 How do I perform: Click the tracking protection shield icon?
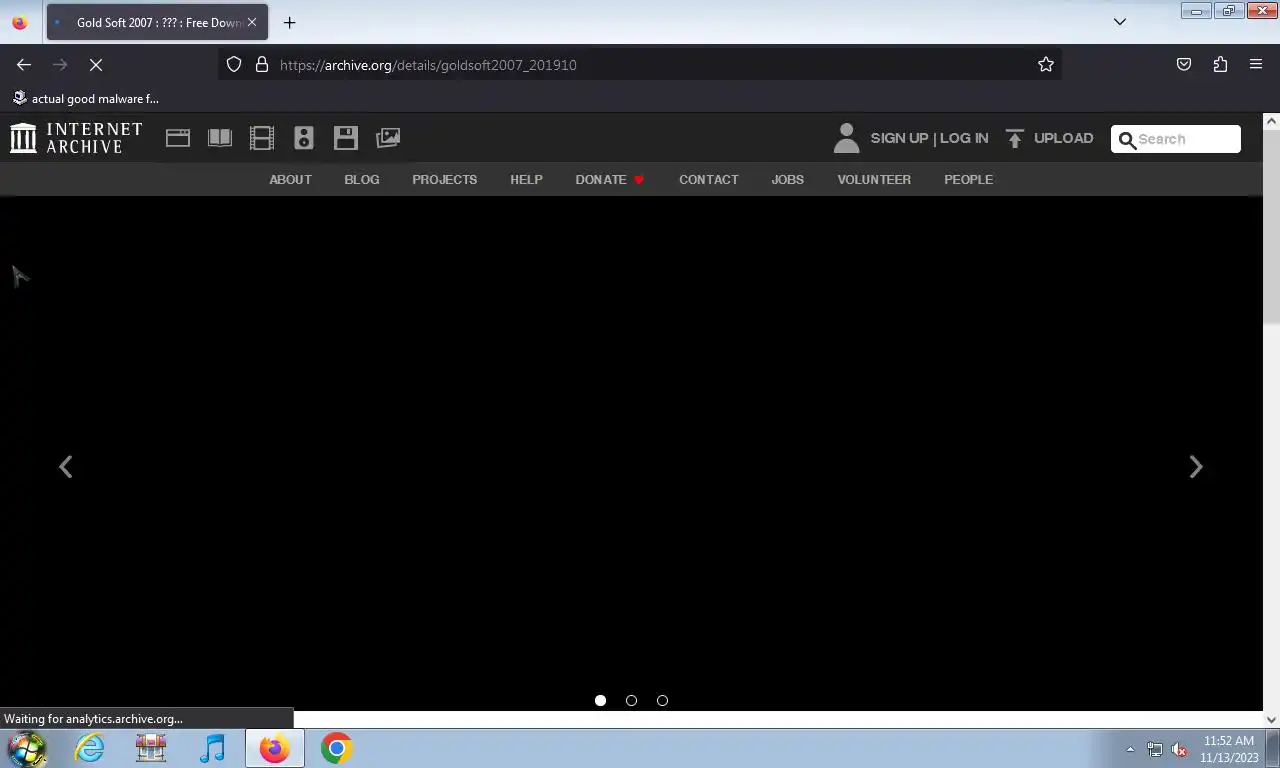[x=234, y=65]
